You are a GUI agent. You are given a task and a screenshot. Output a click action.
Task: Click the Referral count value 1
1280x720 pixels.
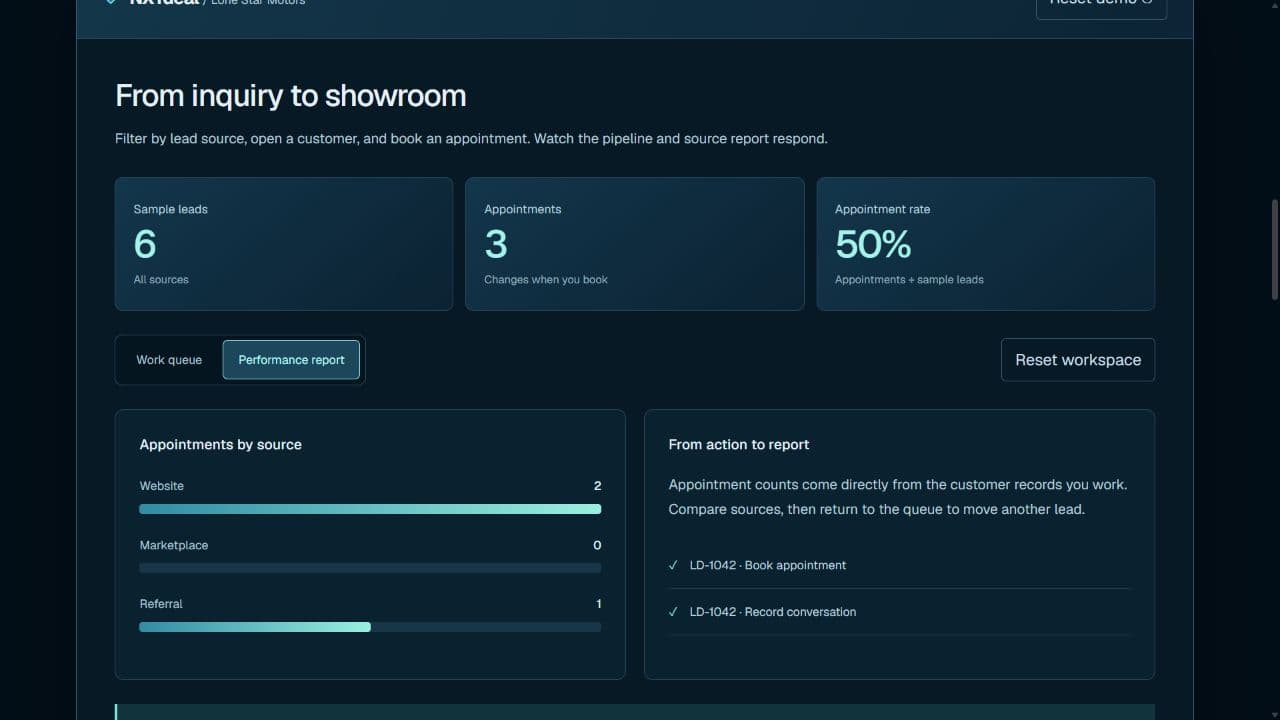click(599, 604)
